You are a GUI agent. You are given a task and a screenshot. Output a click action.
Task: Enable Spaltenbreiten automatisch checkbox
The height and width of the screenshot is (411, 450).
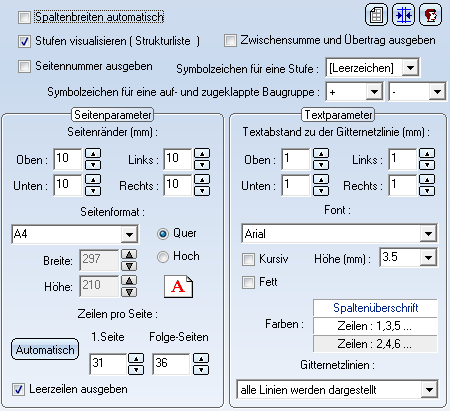[x=24, y=17]
